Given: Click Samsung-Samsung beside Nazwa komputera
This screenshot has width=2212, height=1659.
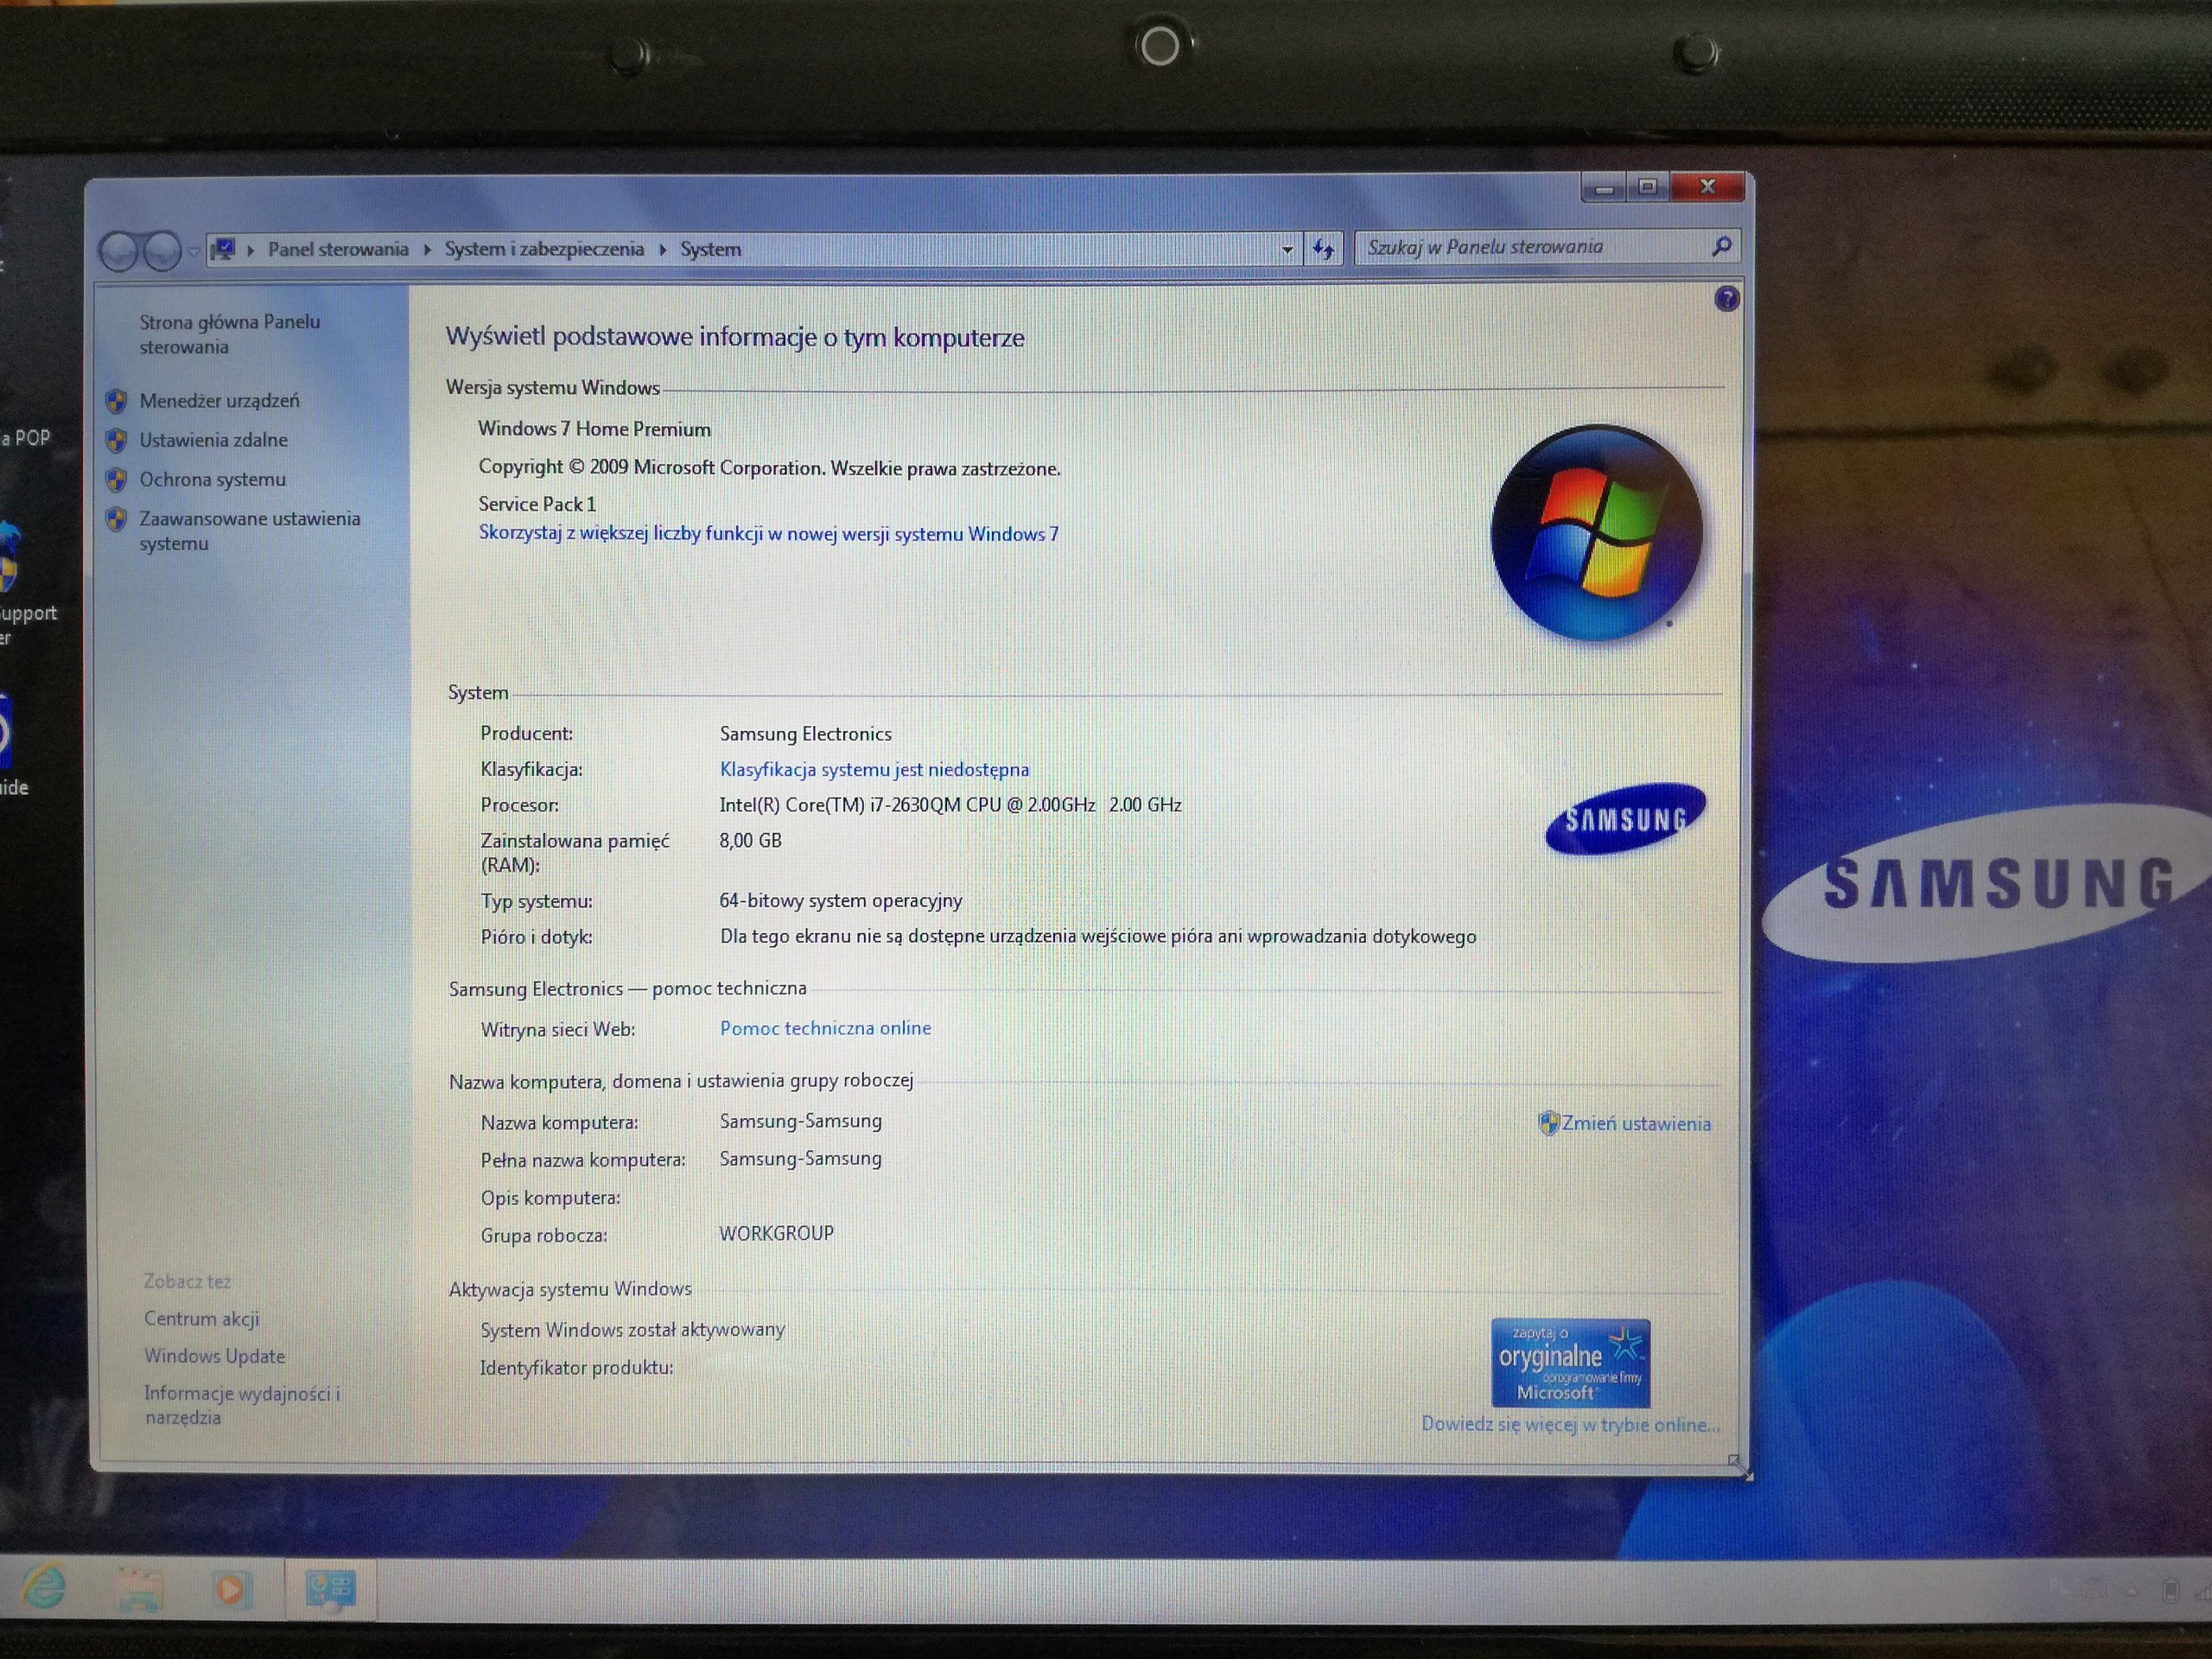Looking at the screenshot, I should 800,1121.
